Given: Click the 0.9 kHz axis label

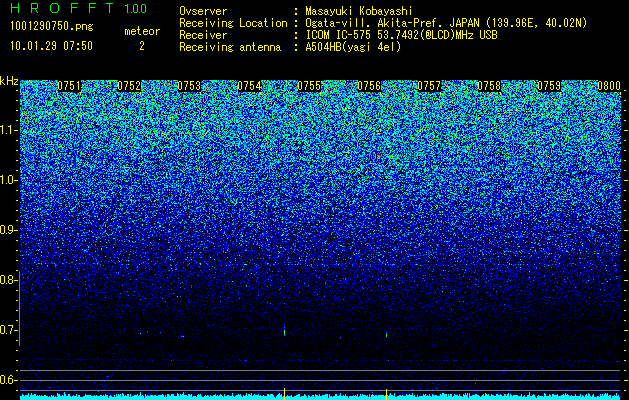Looking at the screenshot, I should coord(8,230).
